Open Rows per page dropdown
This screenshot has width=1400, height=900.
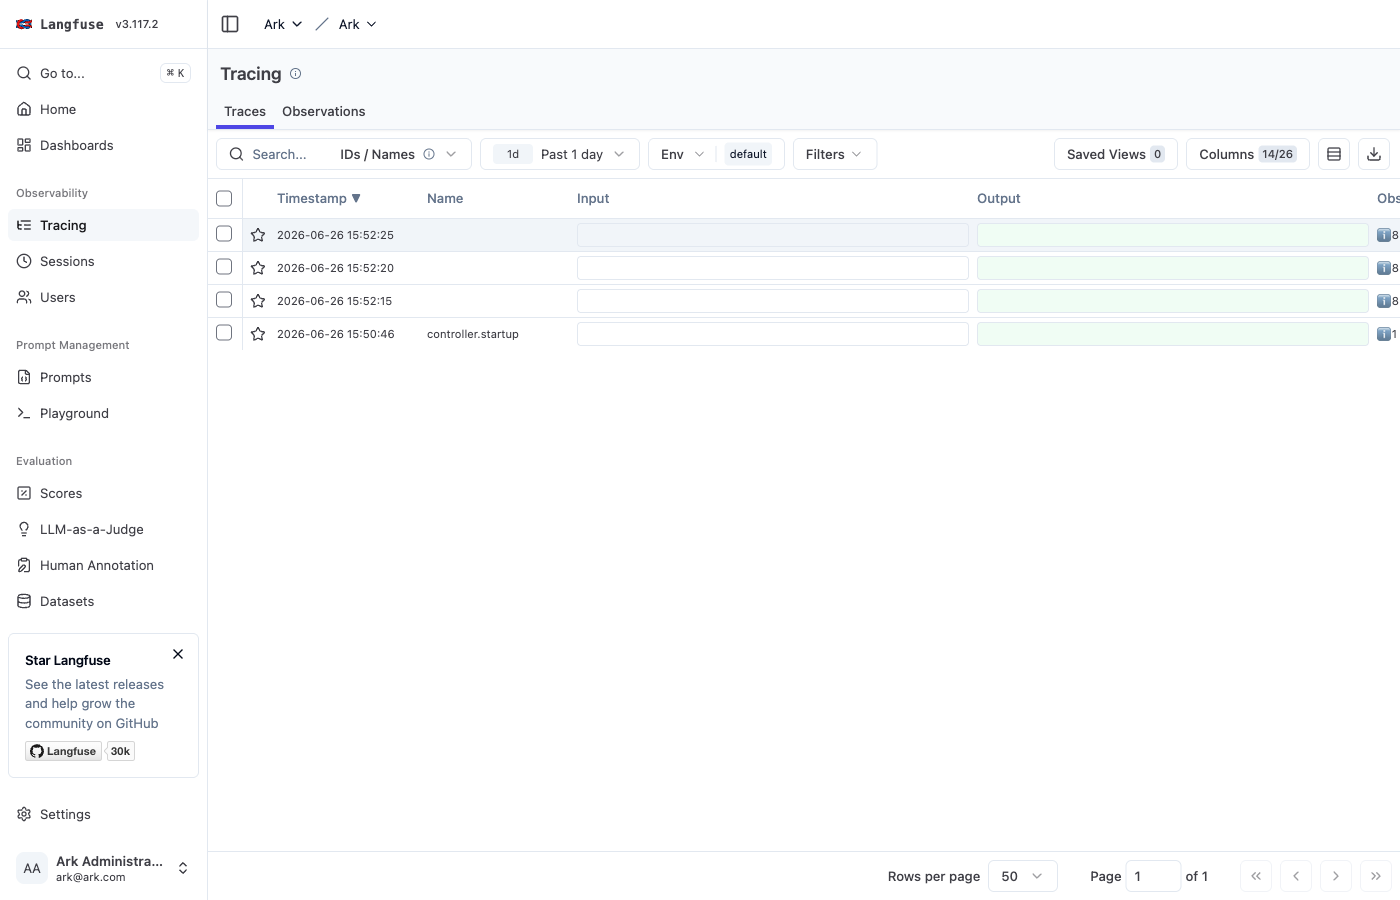point(1023,876)
